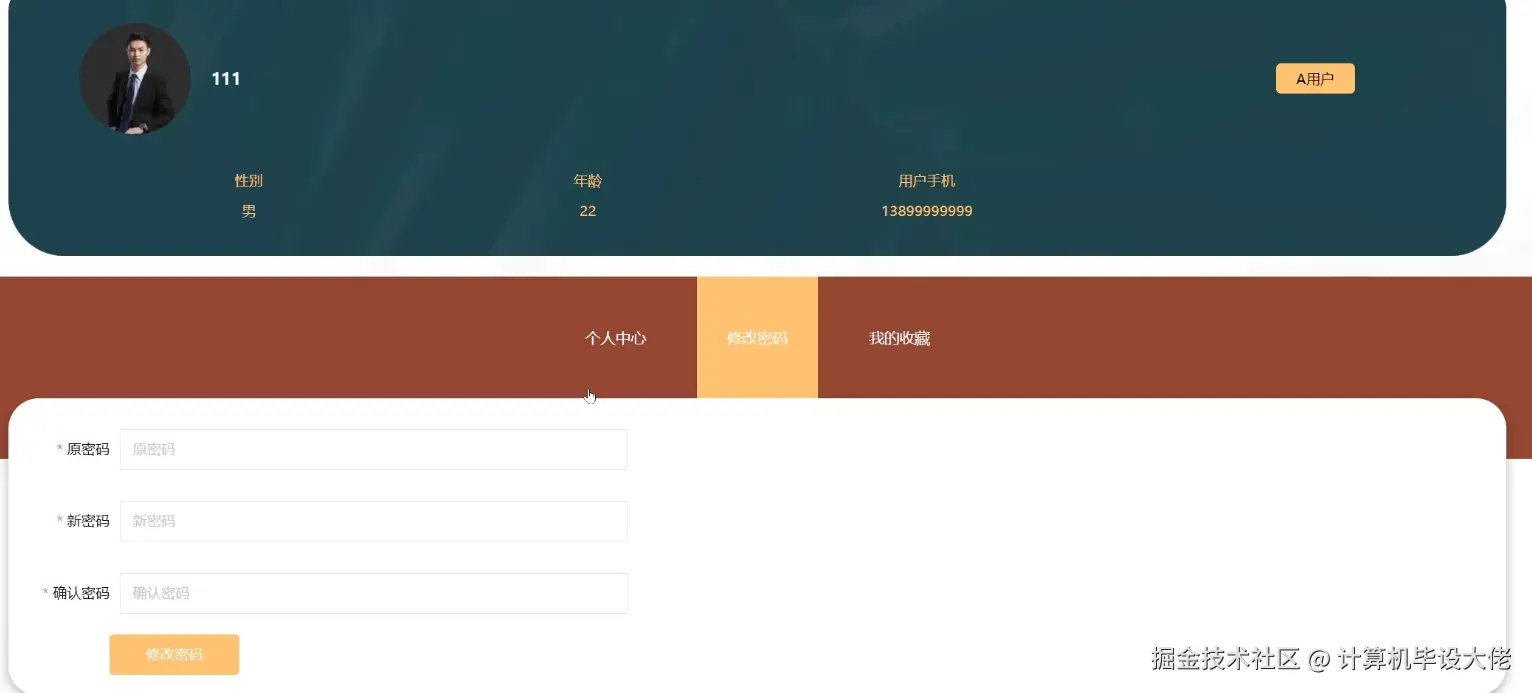Switch to the 个人中心 tab
The height and width of the screenshot is (693, 1532).
[615, 337]
